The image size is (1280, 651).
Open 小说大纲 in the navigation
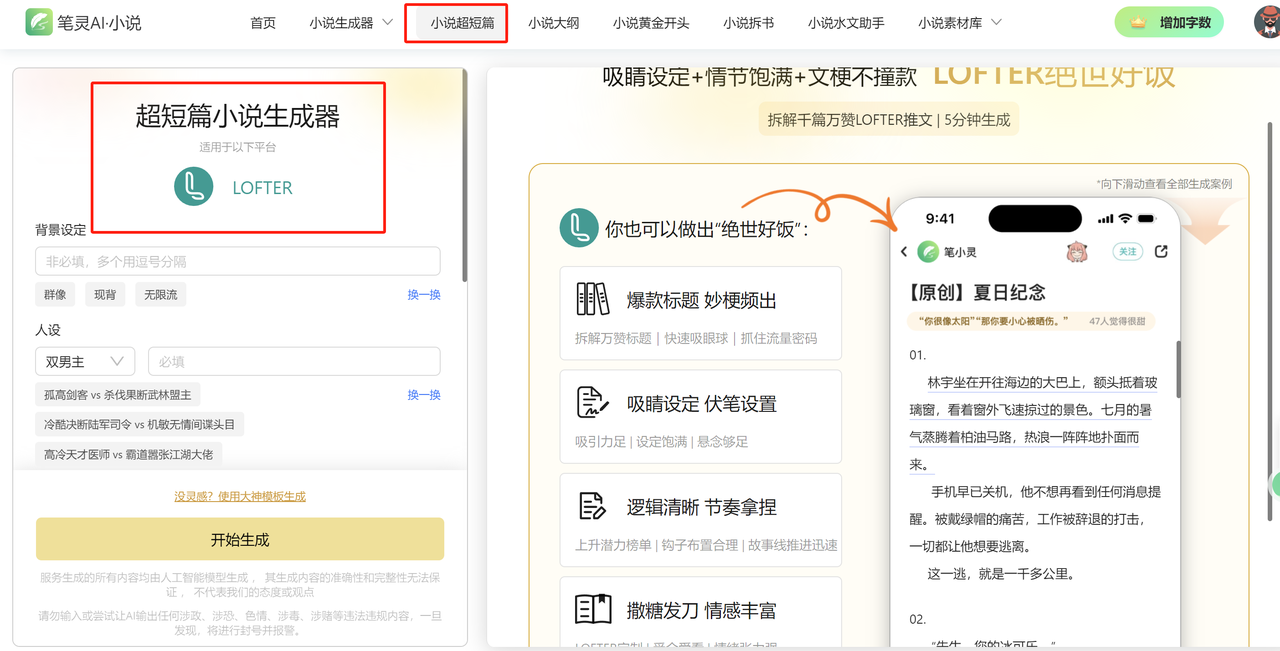[554, 23]
